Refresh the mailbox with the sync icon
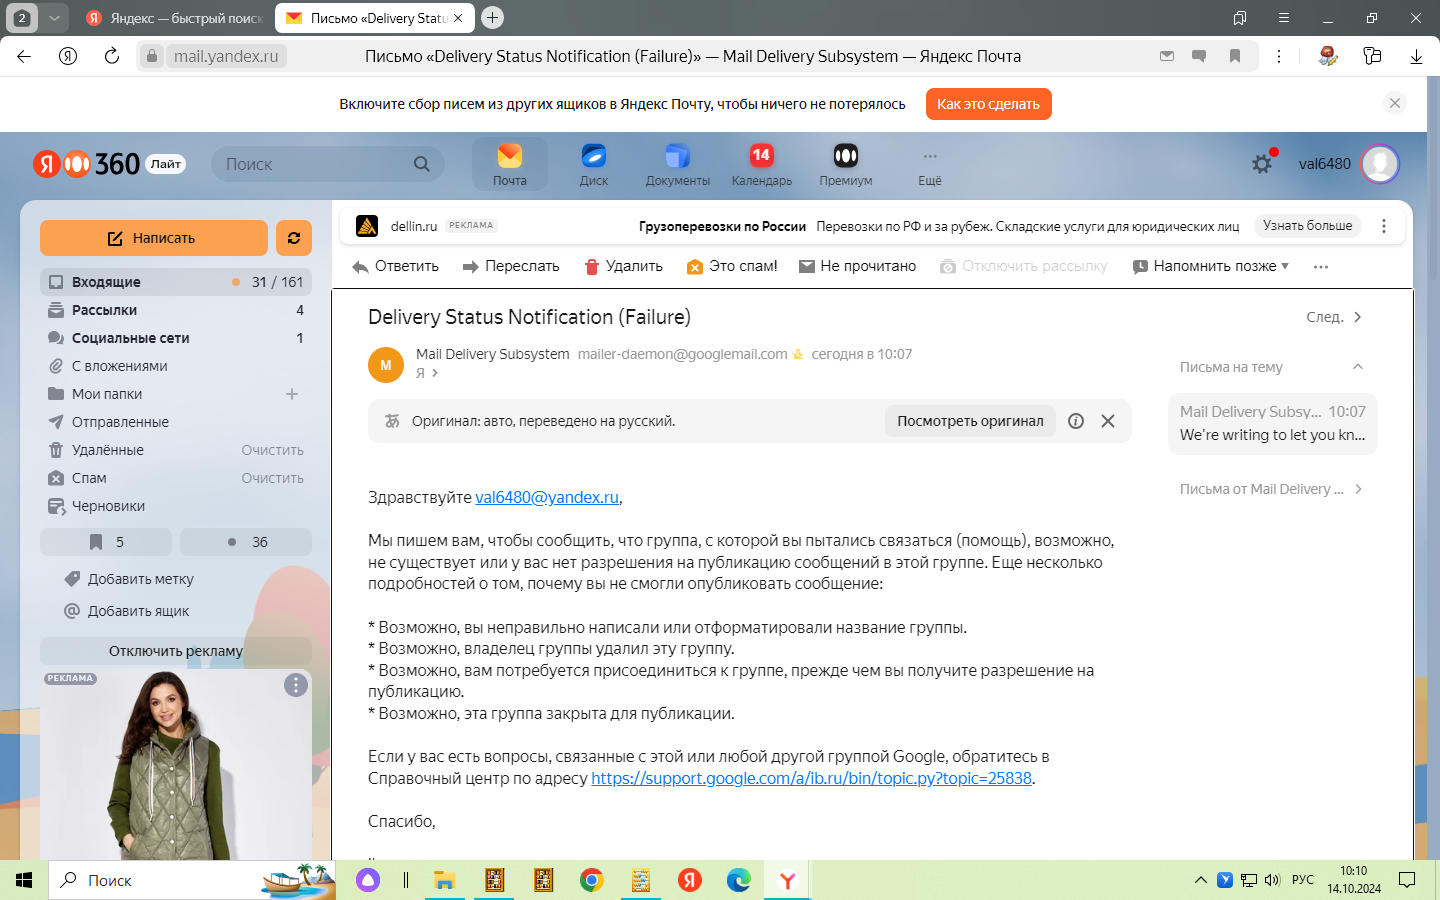This screenshot has height=900, width=1440. pyautogui.click(x=294, y=238)
